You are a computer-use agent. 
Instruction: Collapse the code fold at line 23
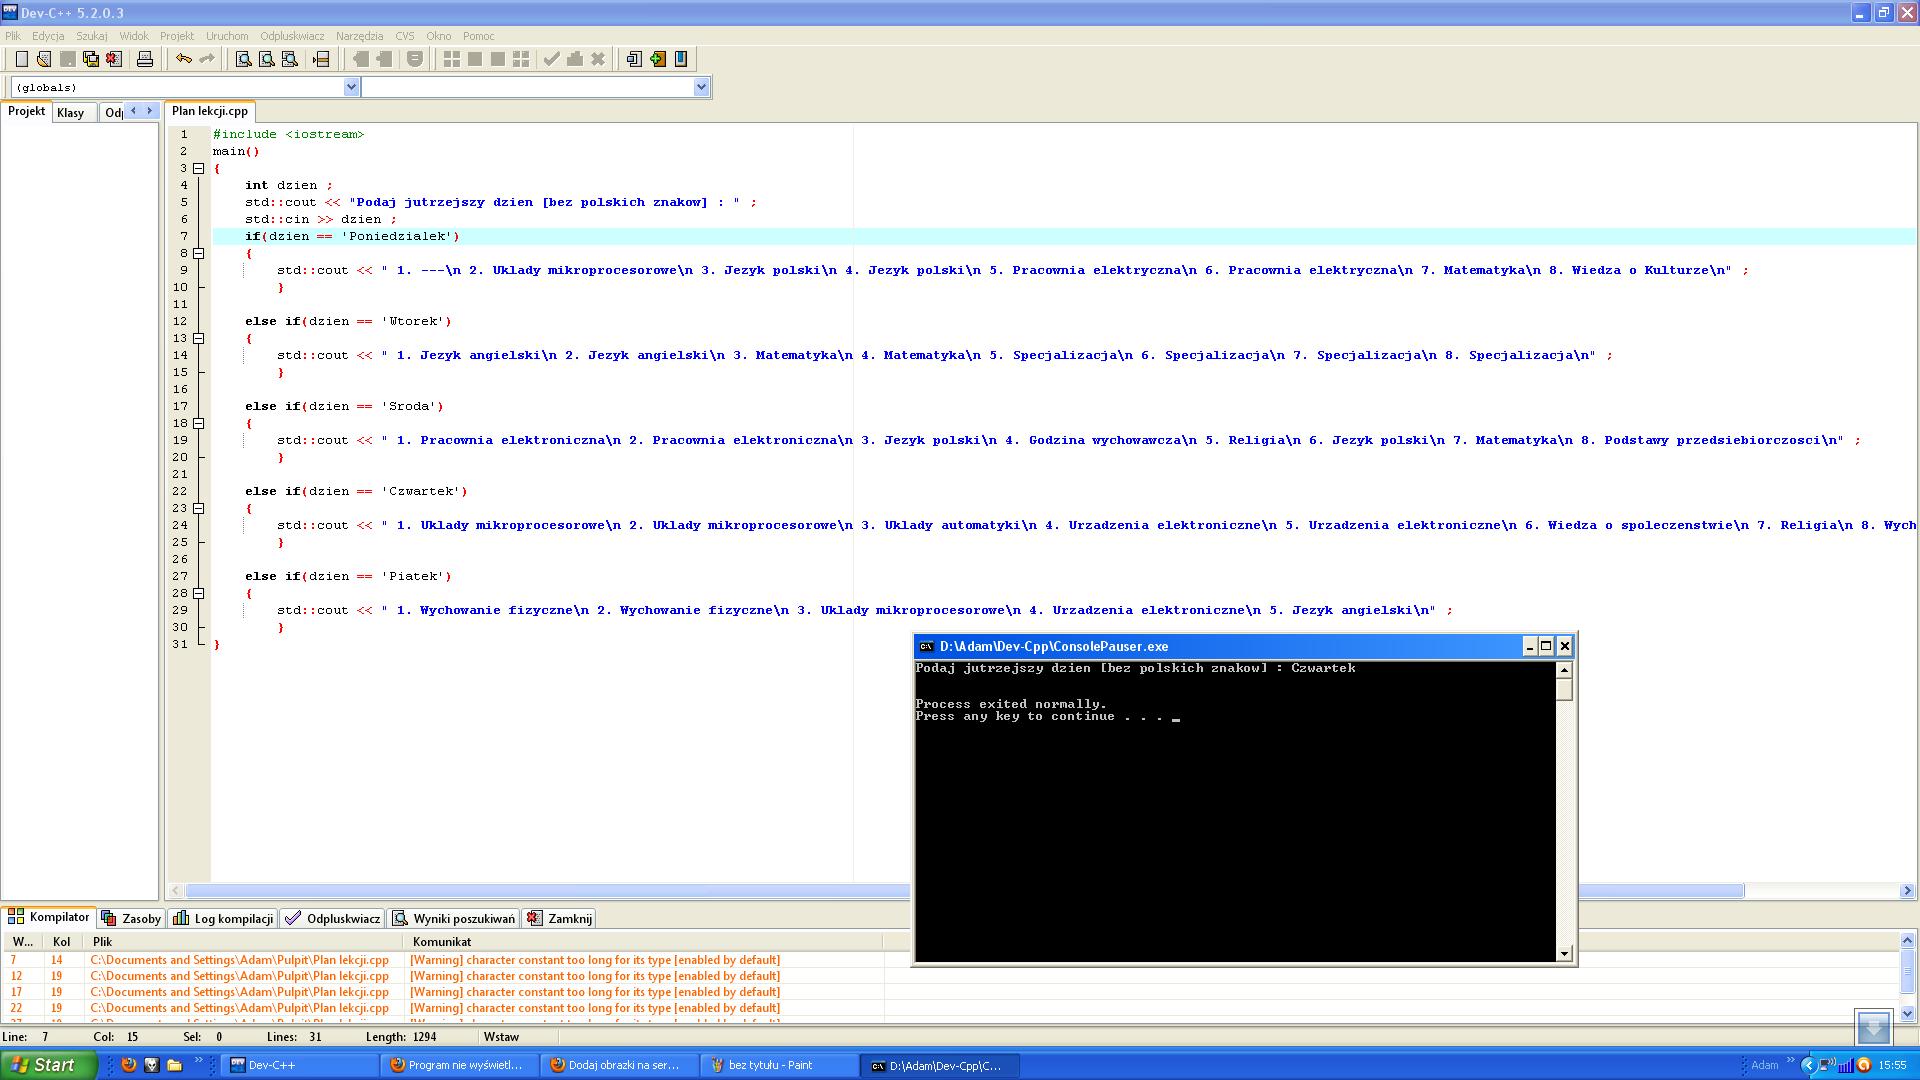tap(198, 508)
